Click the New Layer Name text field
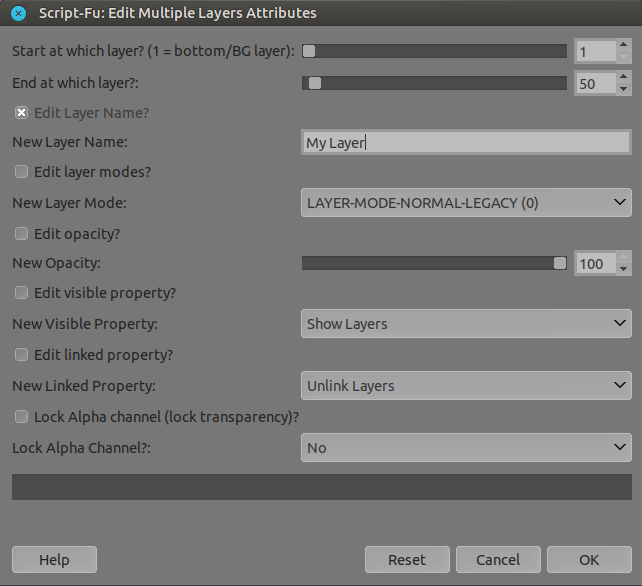642x586 pixels. [465, 143]
